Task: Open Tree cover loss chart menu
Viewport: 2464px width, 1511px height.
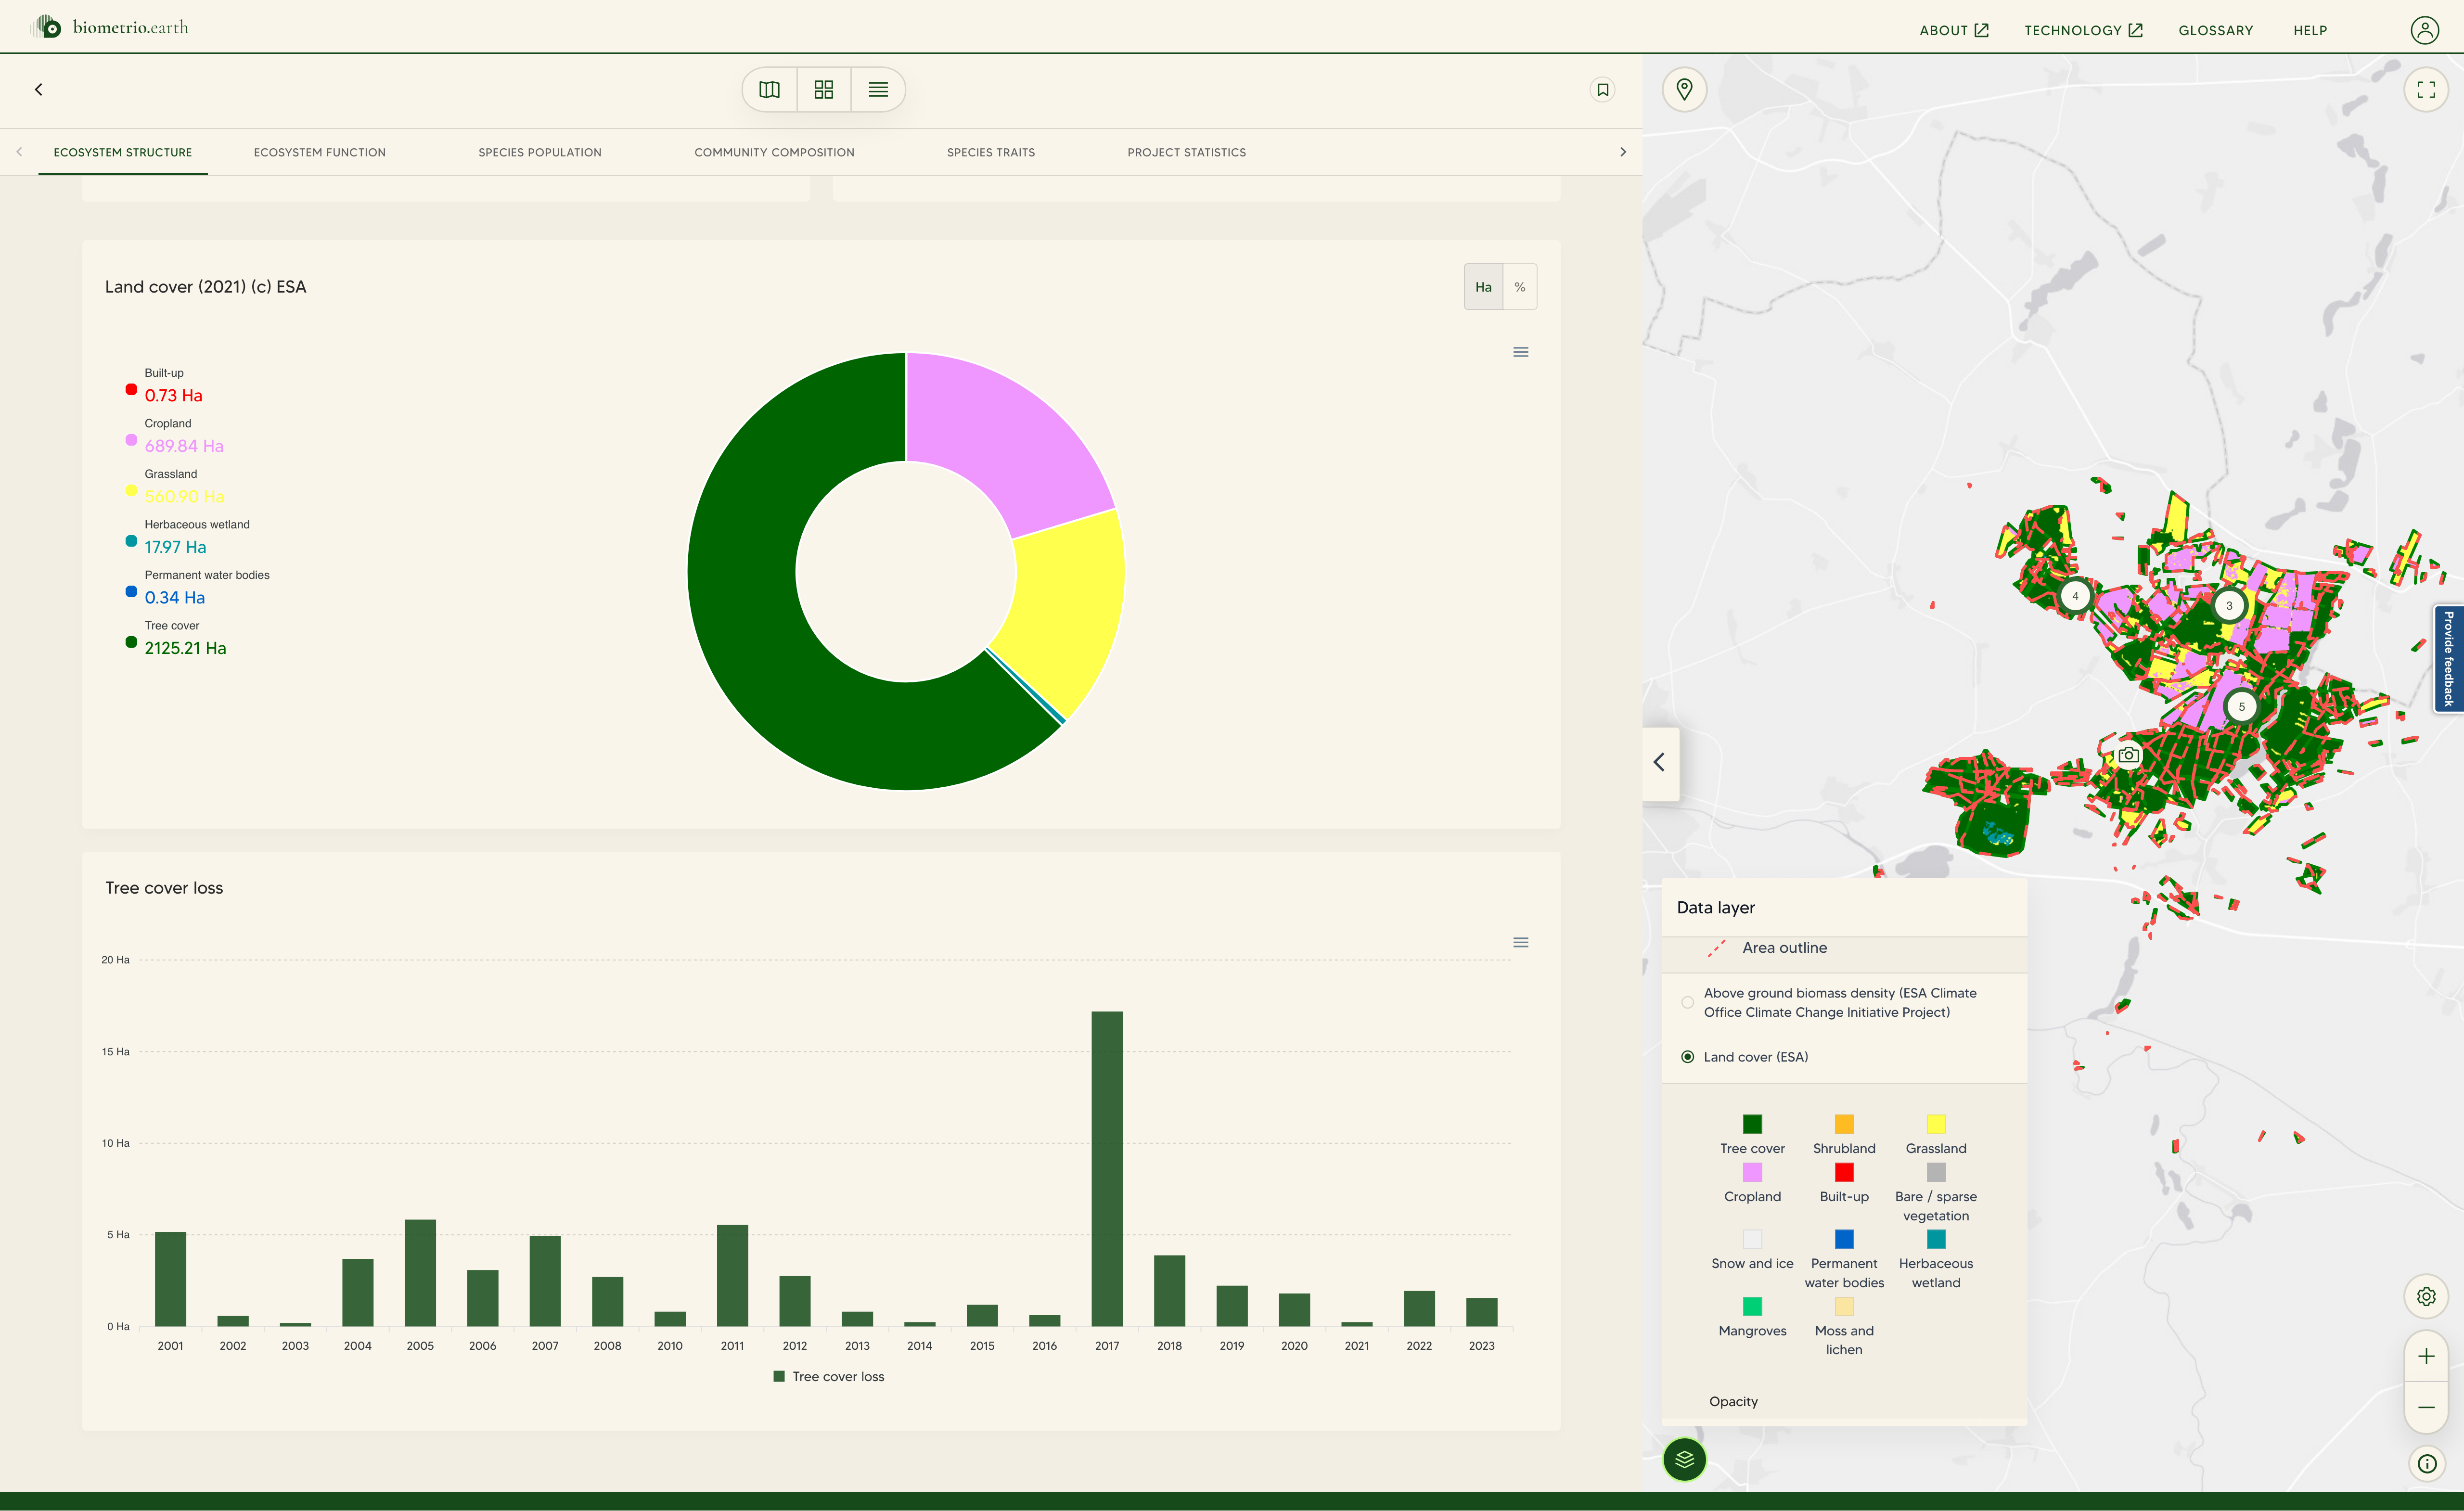Action: coord(1521,943)
